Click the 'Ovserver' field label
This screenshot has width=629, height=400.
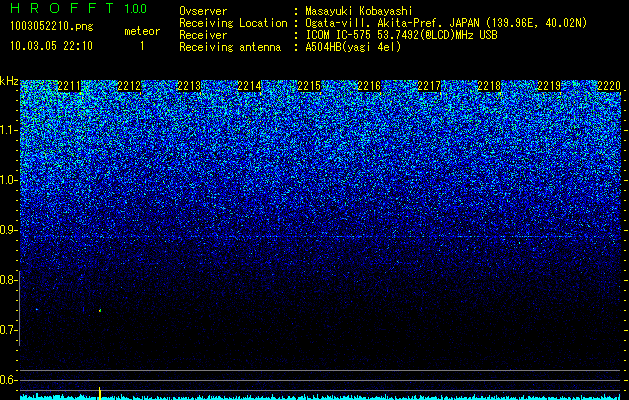point(203,11)
